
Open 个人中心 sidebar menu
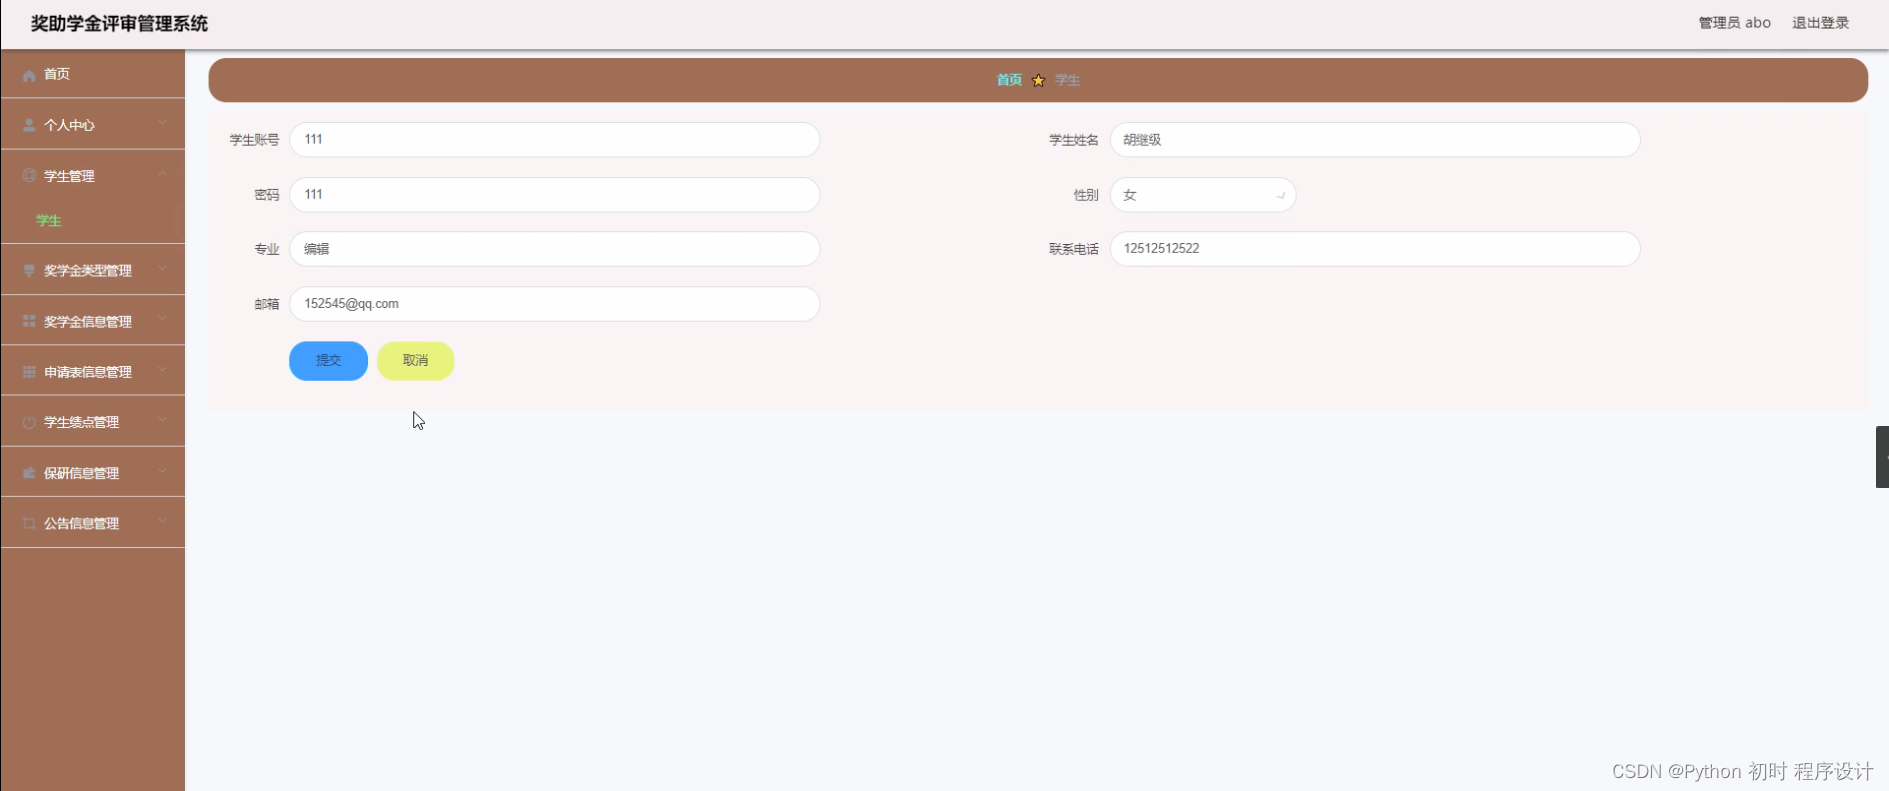[93, 125]
